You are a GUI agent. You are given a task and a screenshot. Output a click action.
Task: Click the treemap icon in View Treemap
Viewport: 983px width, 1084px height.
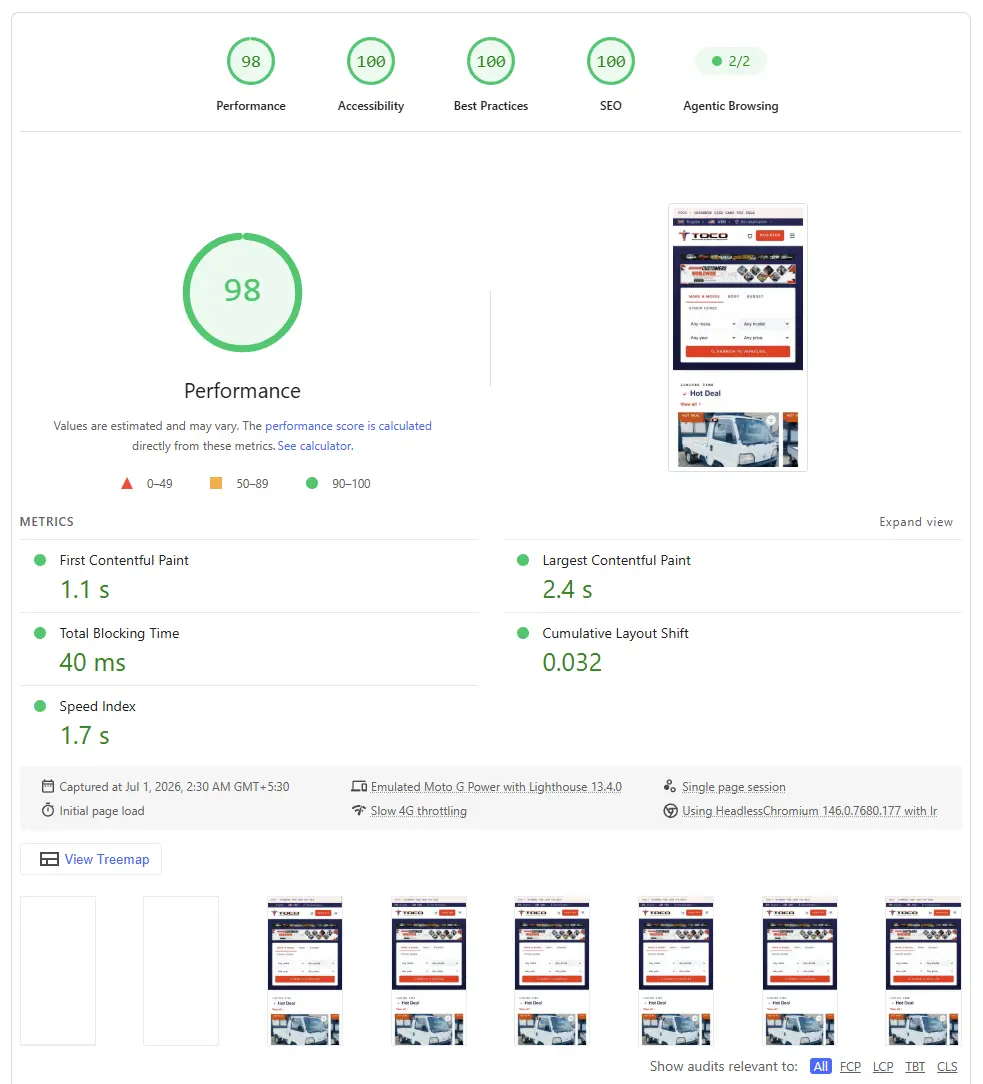pos(49,859)
